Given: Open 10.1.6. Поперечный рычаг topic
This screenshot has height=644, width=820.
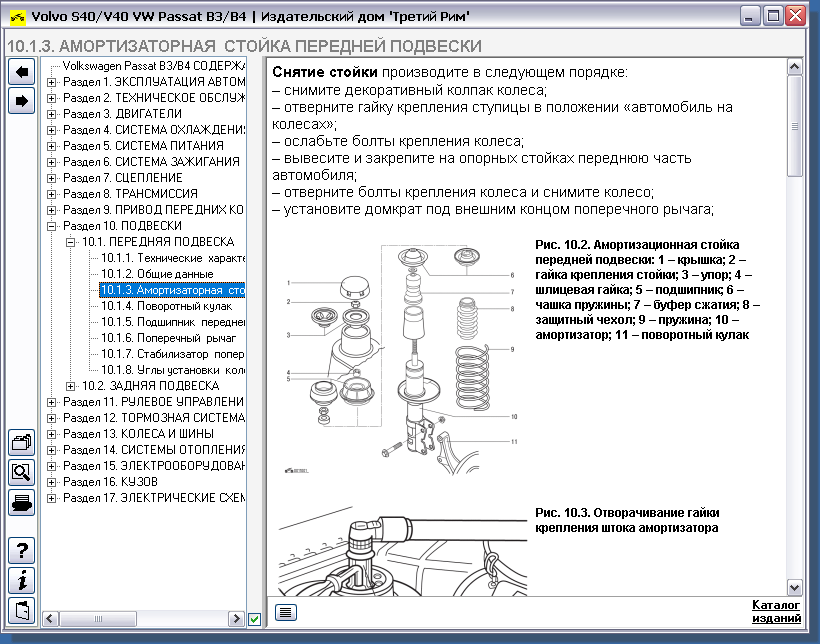Looking at the screenshot, I should 168,338.
